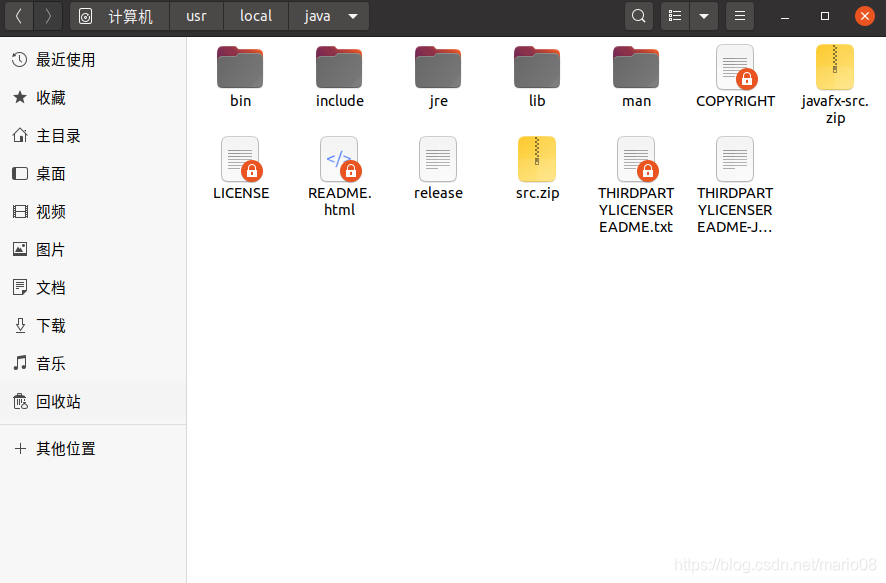Click the 计算机 path segment
Screen dimensions: 886x583
[x=119, y=16]
